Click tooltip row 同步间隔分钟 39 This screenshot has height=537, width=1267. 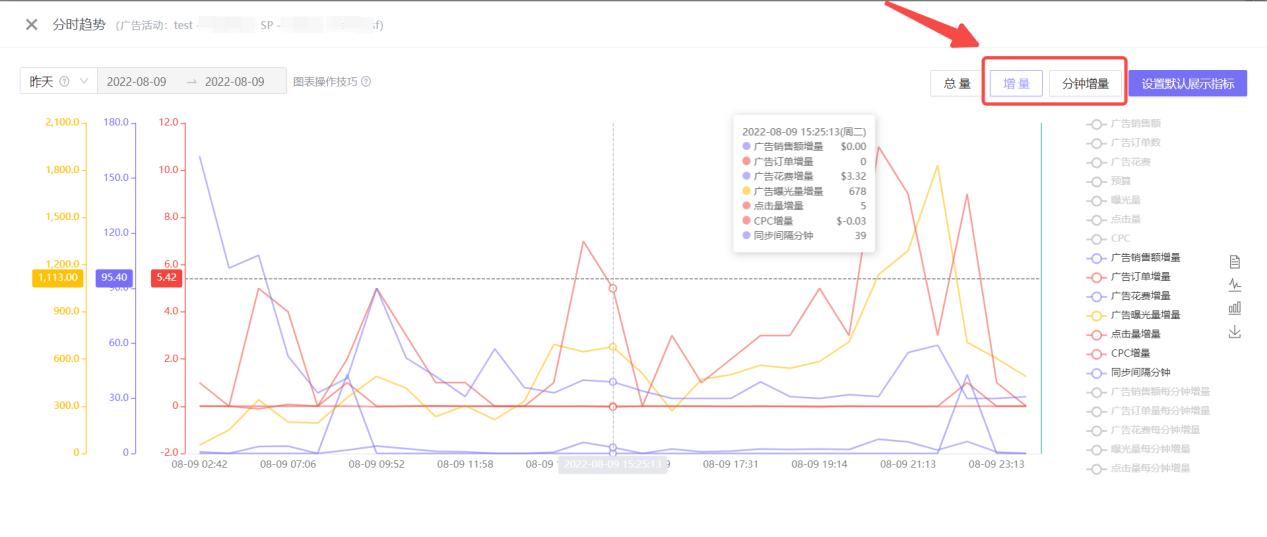(x=804, y=236)
